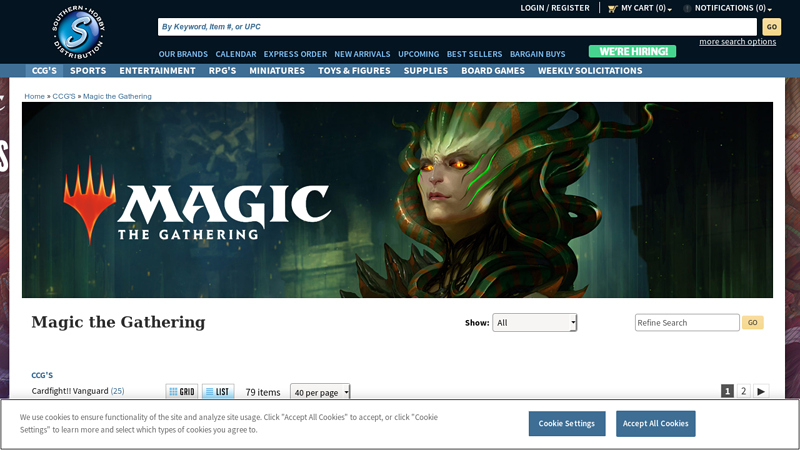
Task: Click Magic the Gathering breadcrumb
Action: (117, 96)
